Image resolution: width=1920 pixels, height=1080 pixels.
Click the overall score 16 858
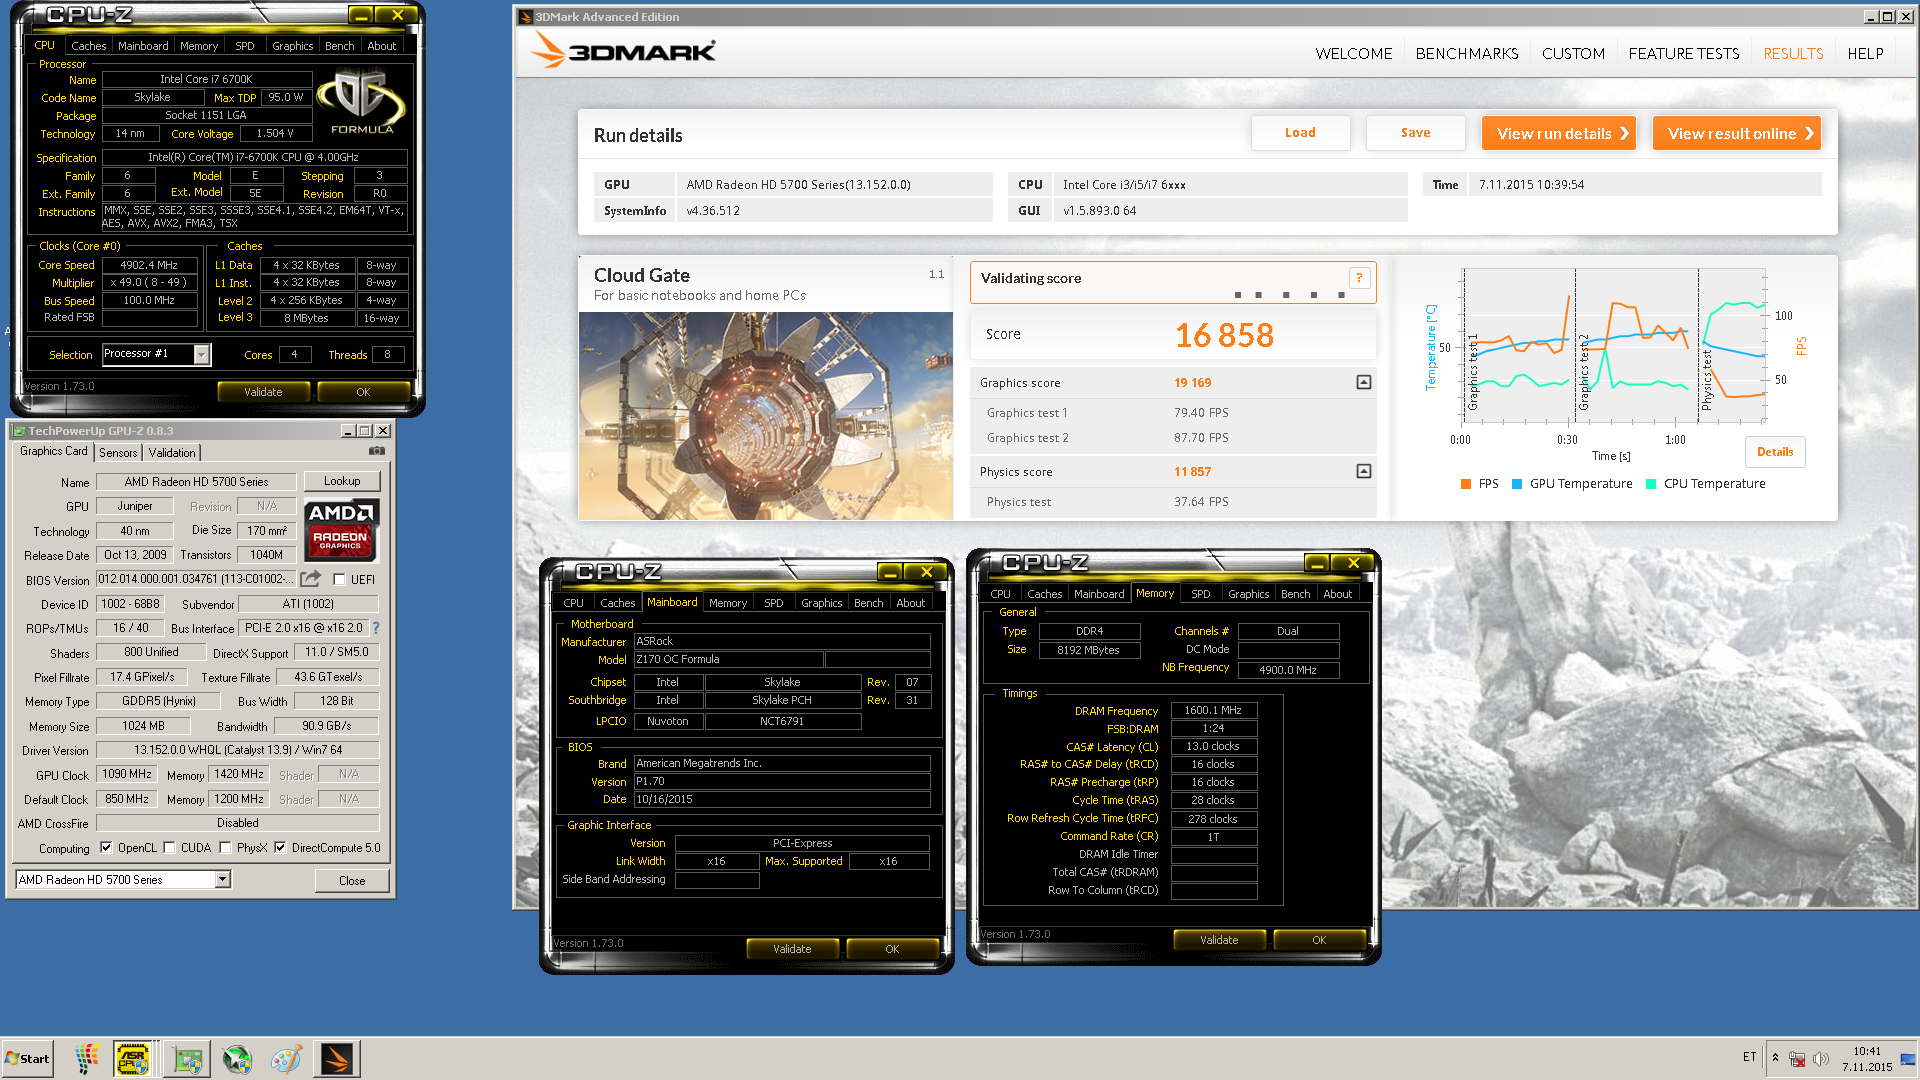(x=1224, y=335)
